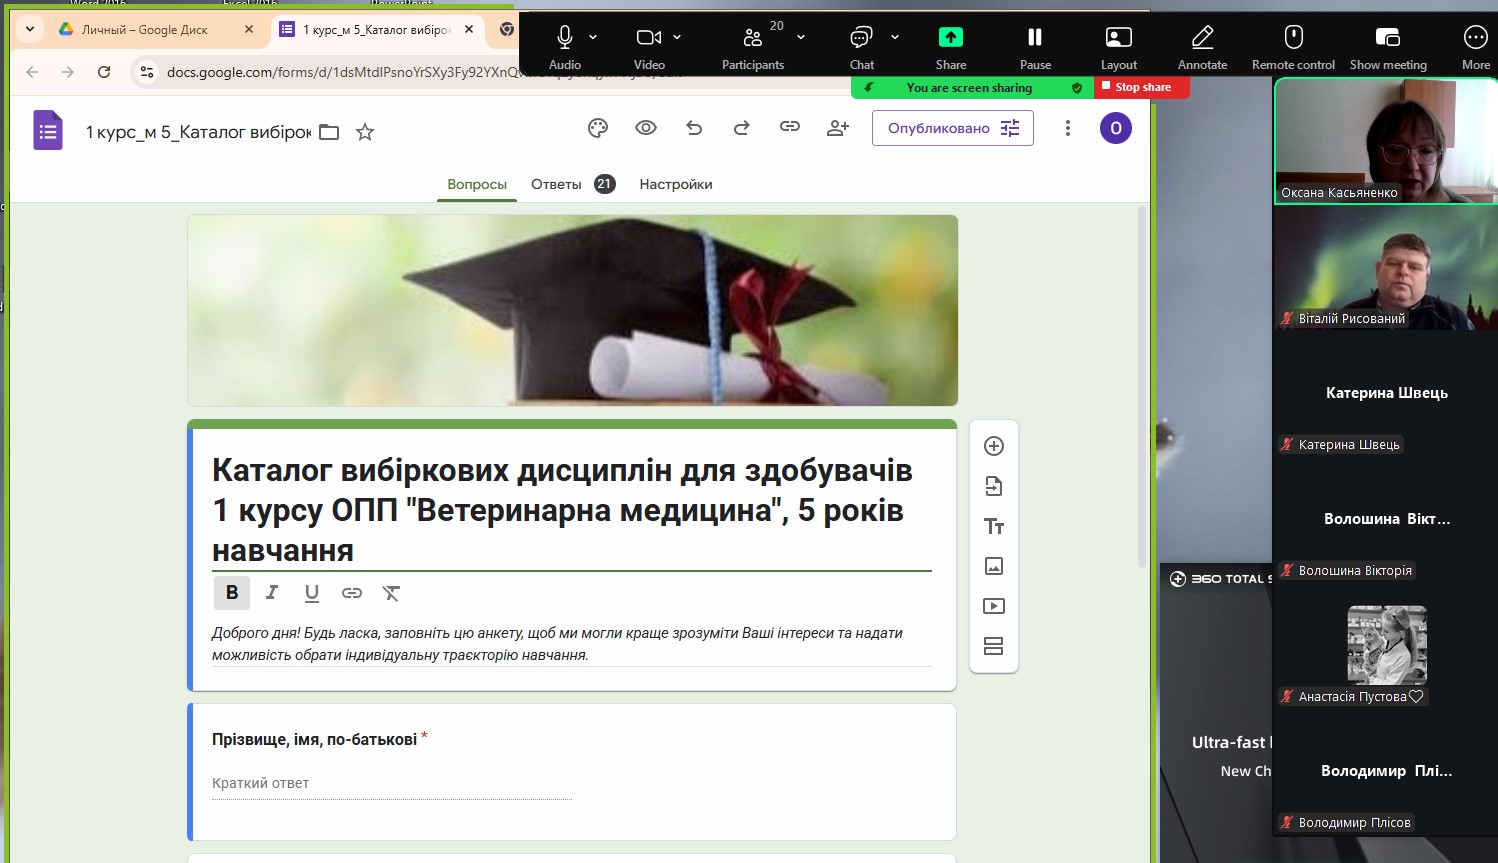Expand Zoom Video options arrow

[677, 37]
